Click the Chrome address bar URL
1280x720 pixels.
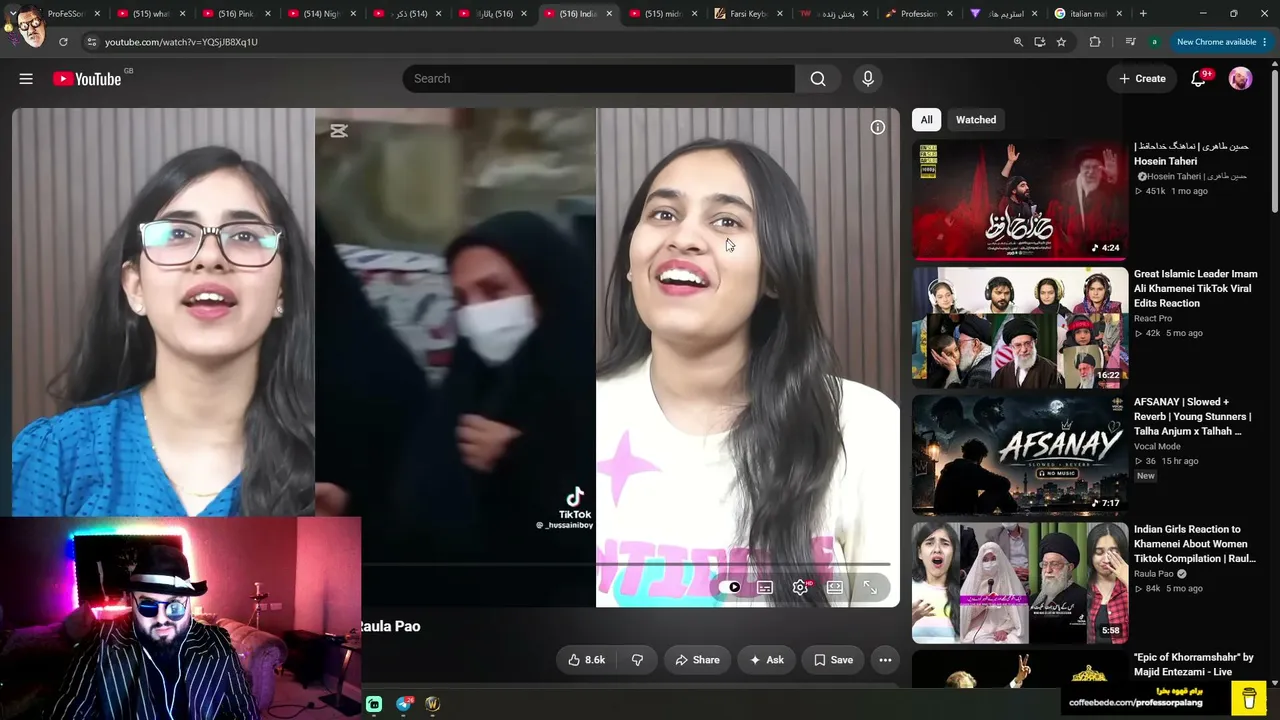[x=181, y=42]
